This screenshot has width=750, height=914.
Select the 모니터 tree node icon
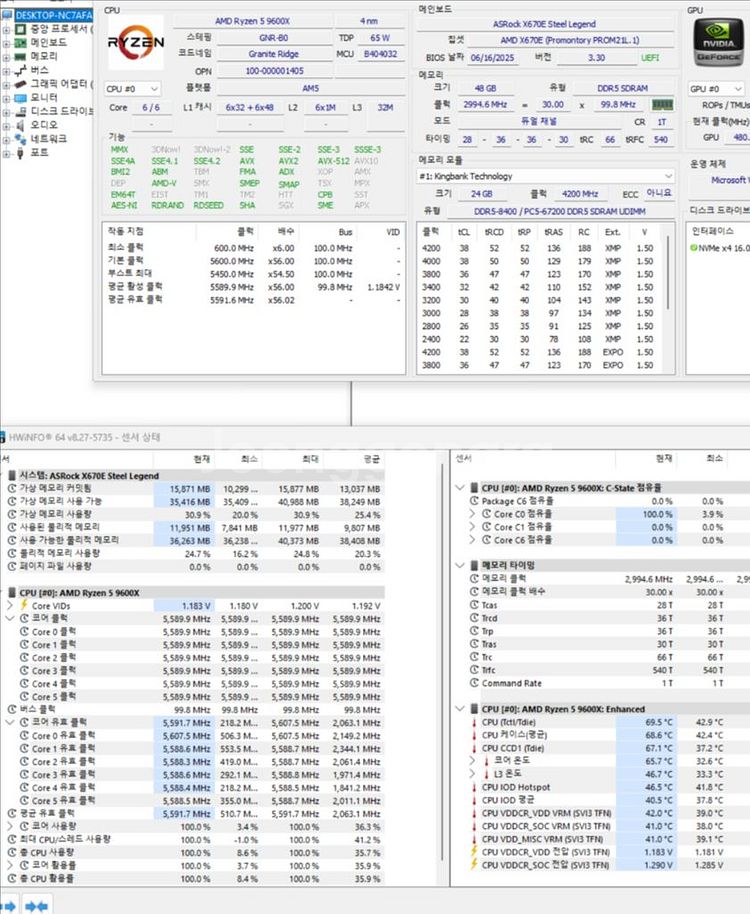pyautogui.click(x=21, y=97)
